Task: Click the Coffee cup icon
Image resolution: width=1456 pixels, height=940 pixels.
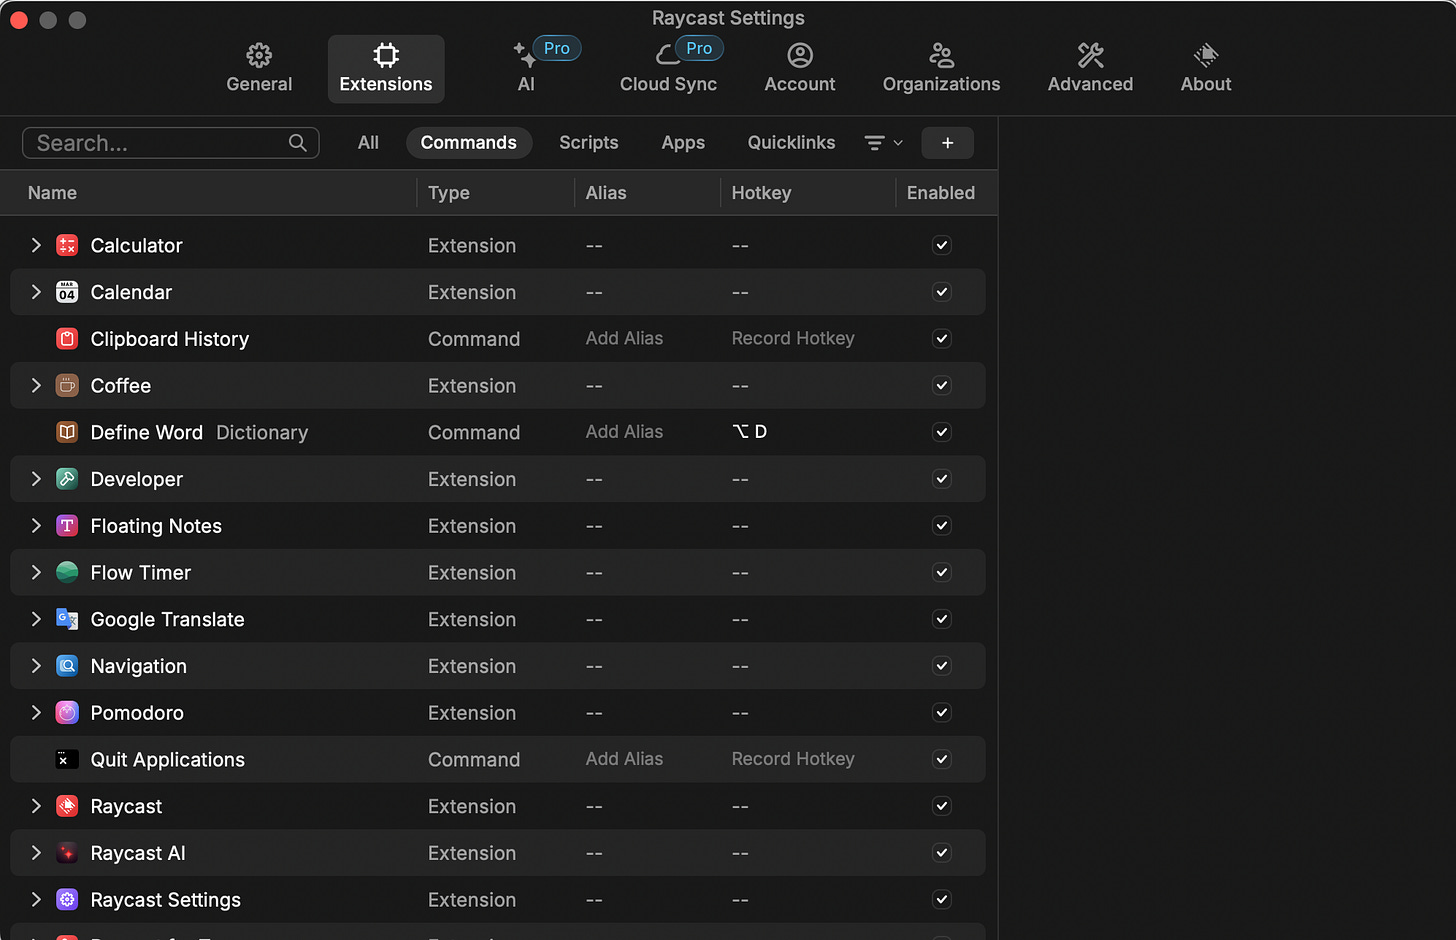Action: tap(67, 385)
